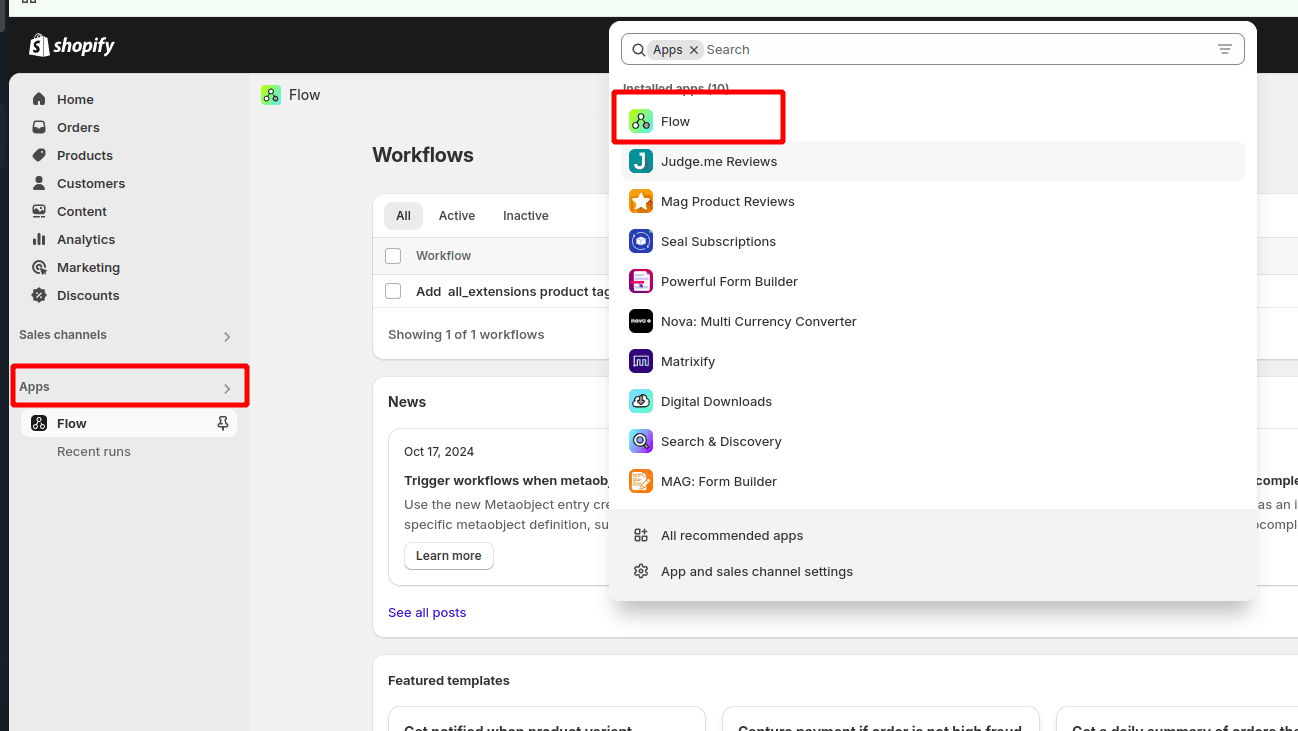
Task: Click the Marketing target icon
Action: pos(39,267)
